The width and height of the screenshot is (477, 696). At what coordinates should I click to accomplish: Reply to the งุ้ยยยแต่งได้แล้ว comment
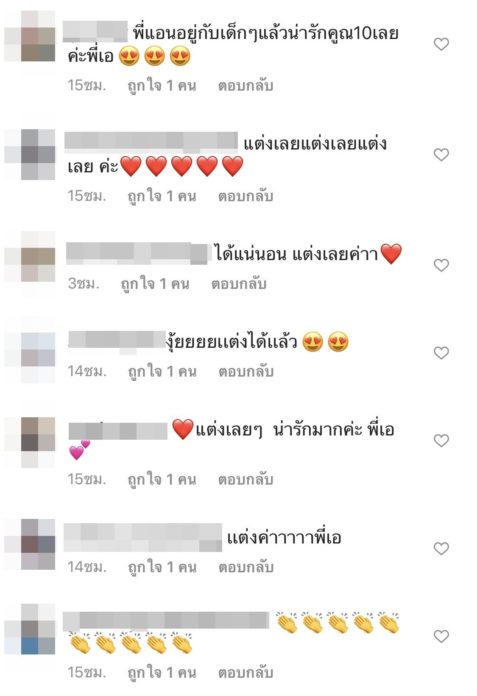(245, 372)
